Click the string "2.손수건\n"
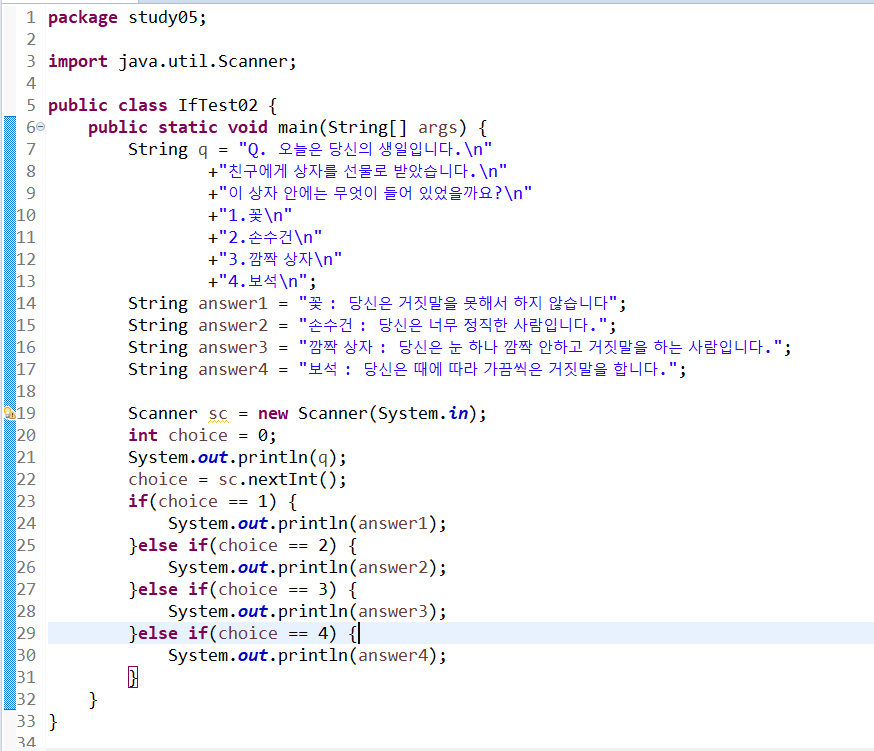Image resolution: width=874 pixels, height=751 pixels. tap(270, 238)
